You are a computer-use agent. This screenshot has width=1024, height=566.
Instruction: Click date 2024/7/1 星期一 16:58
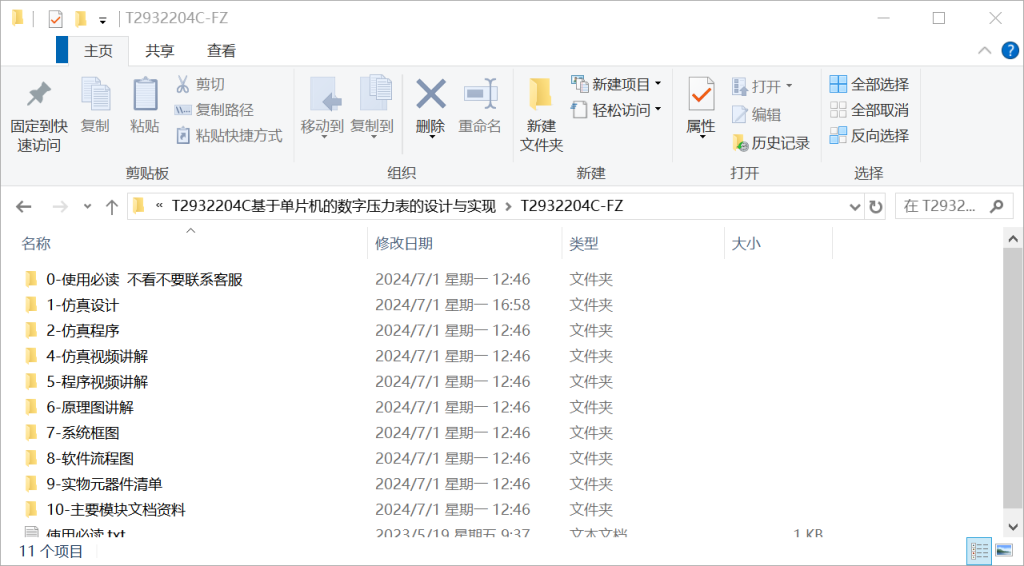tap(453, 305)
